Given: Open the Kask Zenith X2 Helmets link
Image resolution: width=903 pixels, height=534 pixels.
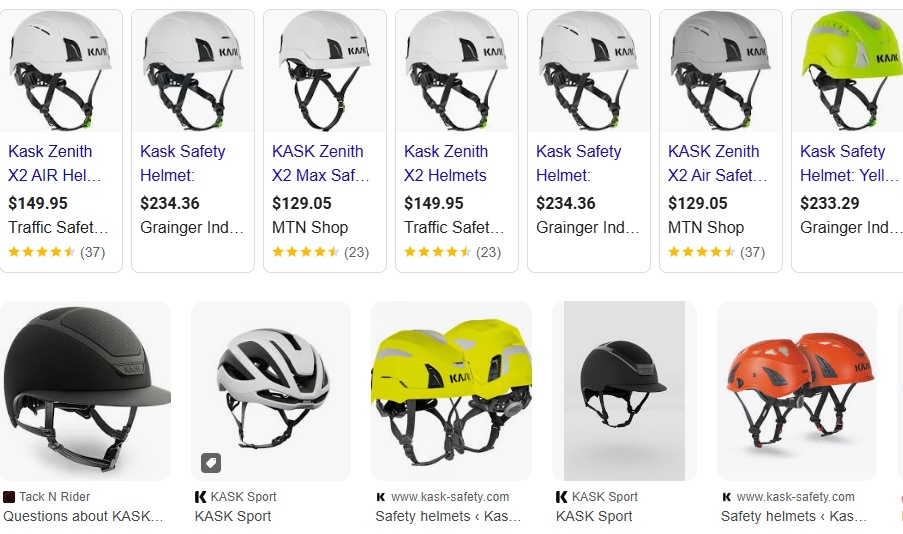Looking at the screenshot, I should 447,163.
